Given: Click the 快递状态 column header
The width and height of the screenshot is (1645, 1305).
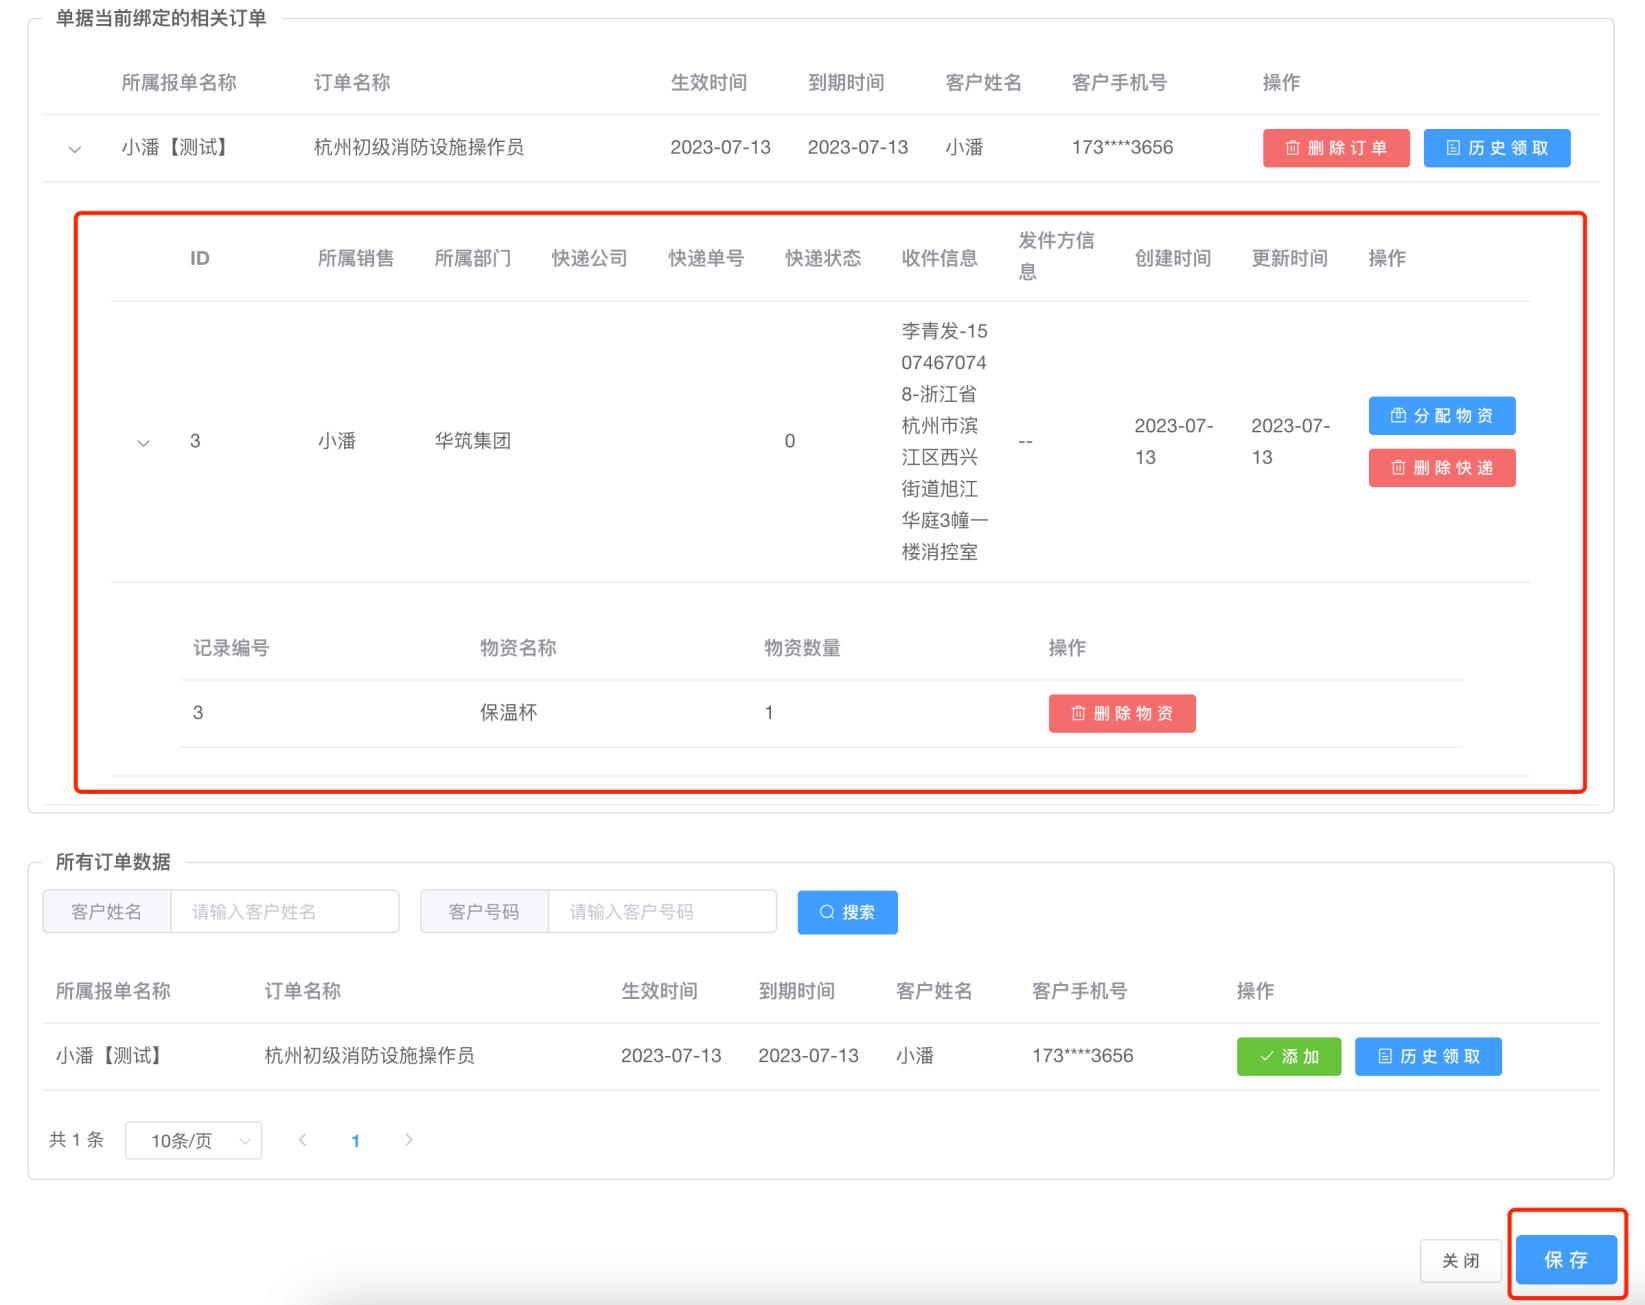Looking at the screenshot, I should click(822, 259).
